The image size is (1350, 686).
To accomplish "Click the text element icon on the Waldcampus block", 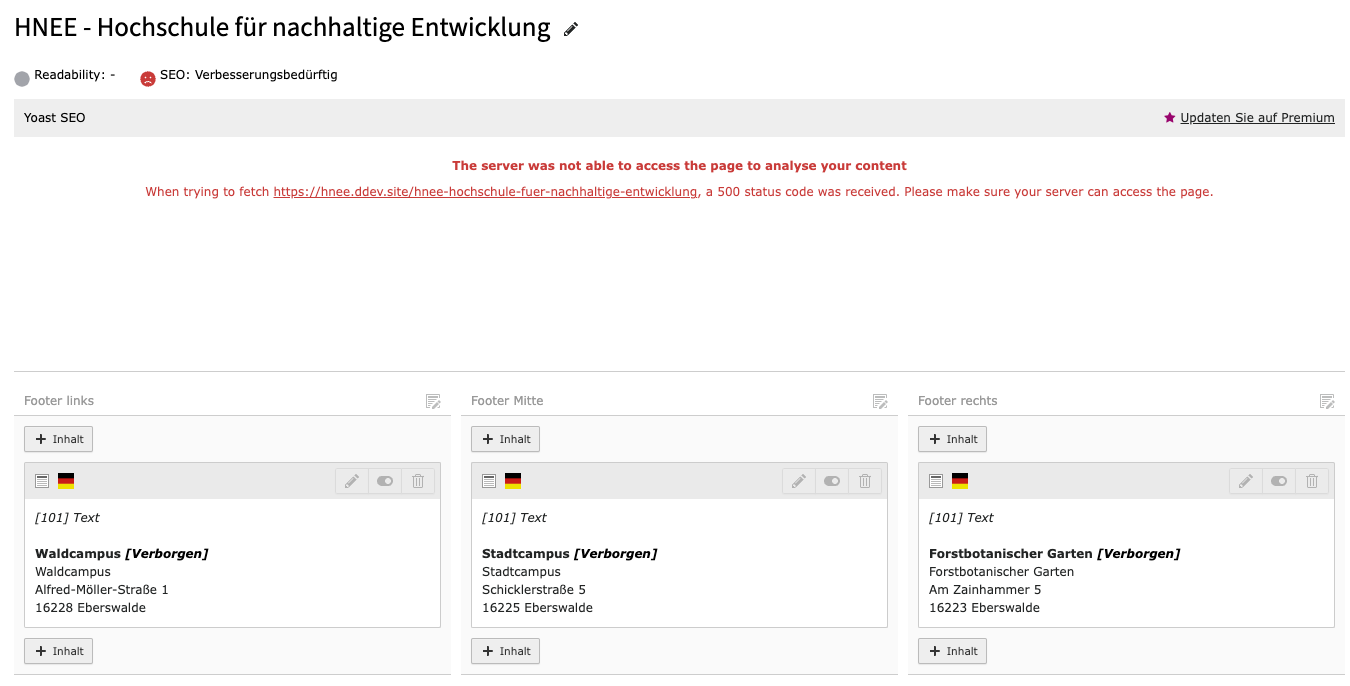I will coord(41,480).
